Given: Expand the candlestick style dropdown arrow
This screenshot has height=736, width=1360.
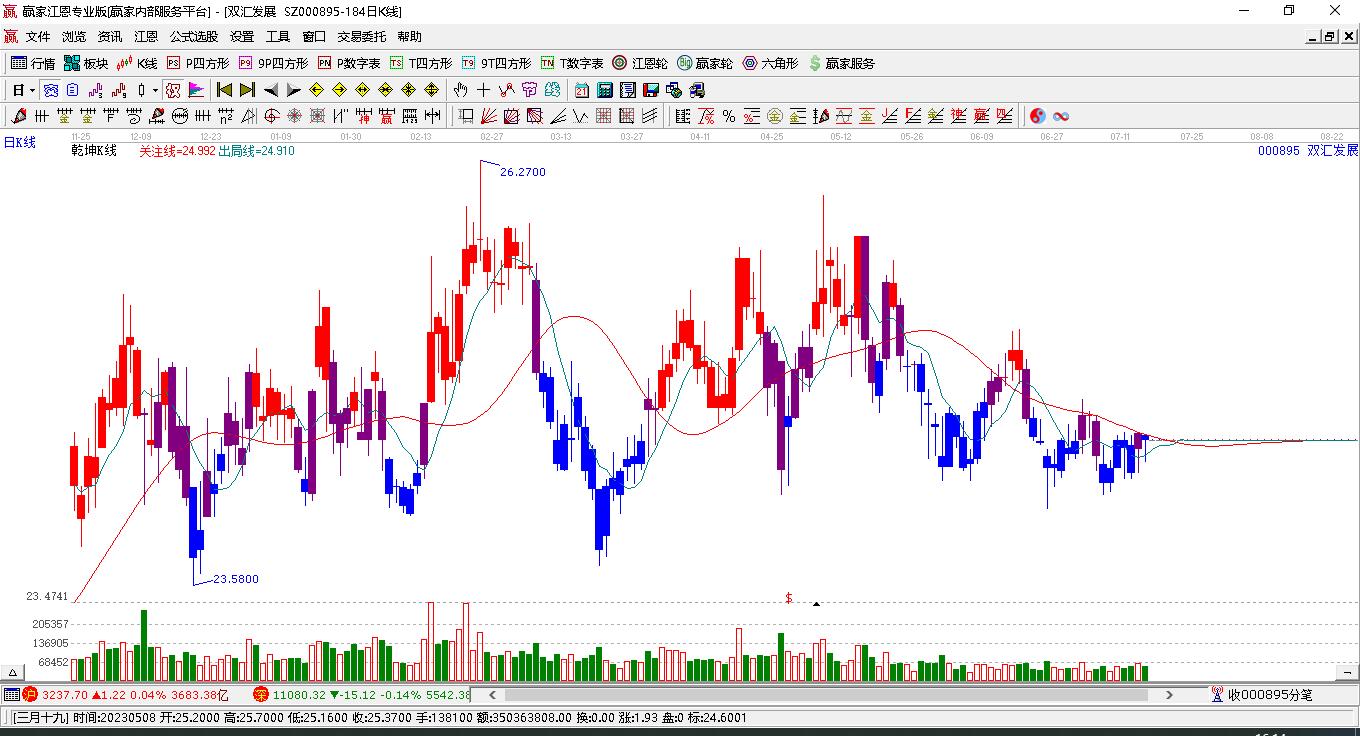Looking at the screenshot, I should [x=155, y=90].
